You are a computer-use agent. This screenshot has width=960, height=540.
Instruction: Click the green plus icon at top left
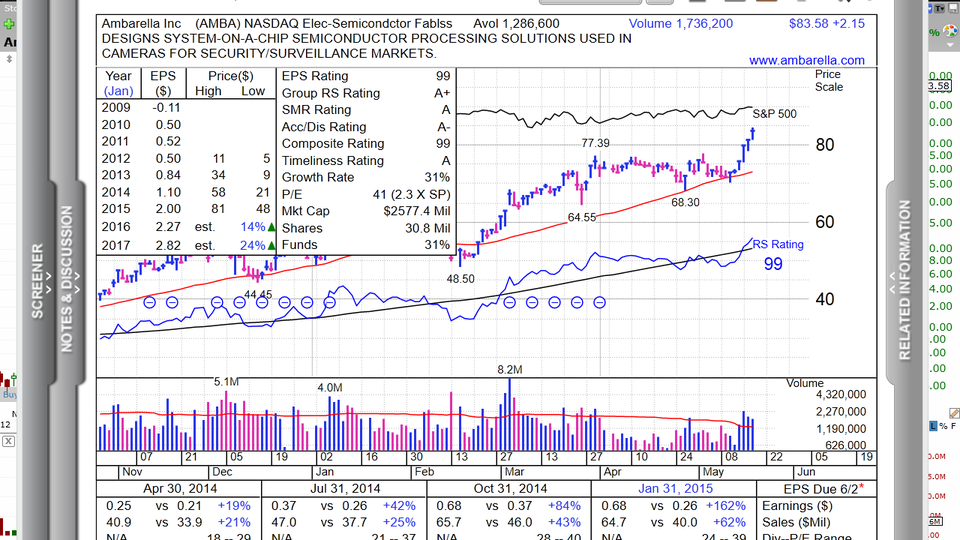point(9,24)
